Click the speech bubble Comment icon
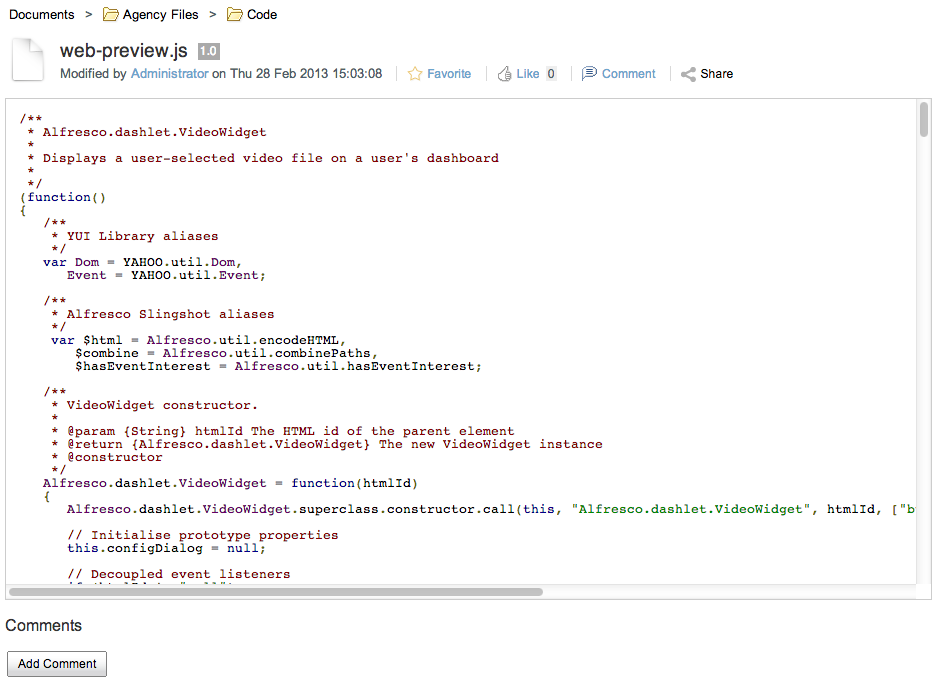 [x=589, y=73]
